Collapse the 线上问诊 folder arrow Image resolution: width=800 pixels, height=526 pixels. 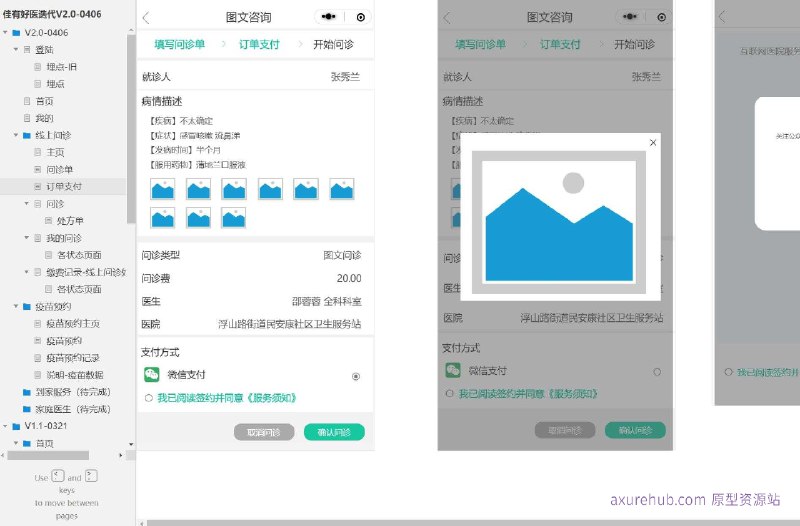[x=16, y=135]
